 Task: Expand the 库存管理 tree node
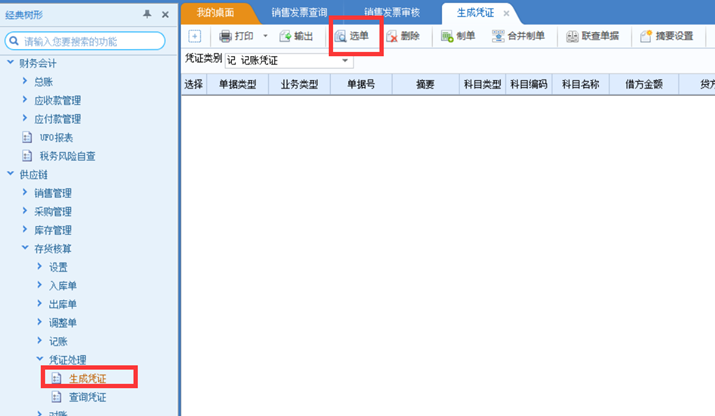click(25, 229)
